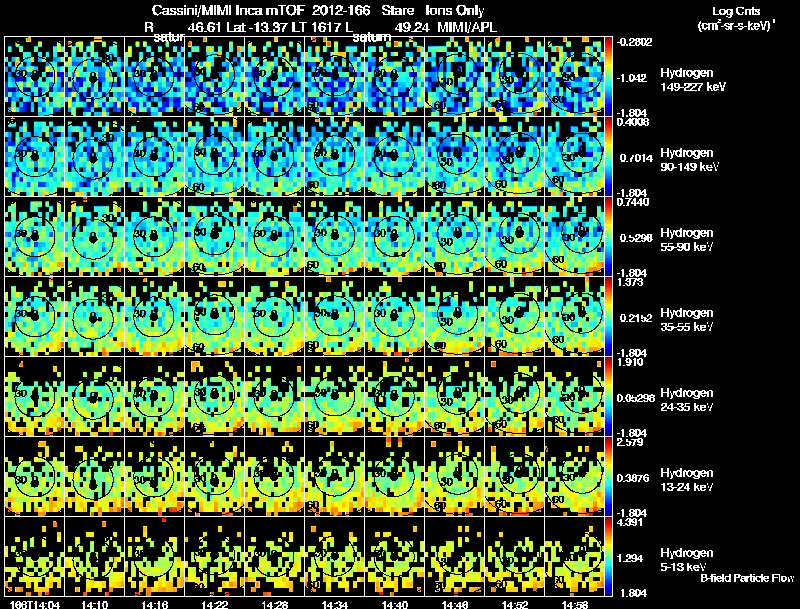Click the time axis label '14:16'
This screenshot has height=609, width=800.
click(154, 605)
